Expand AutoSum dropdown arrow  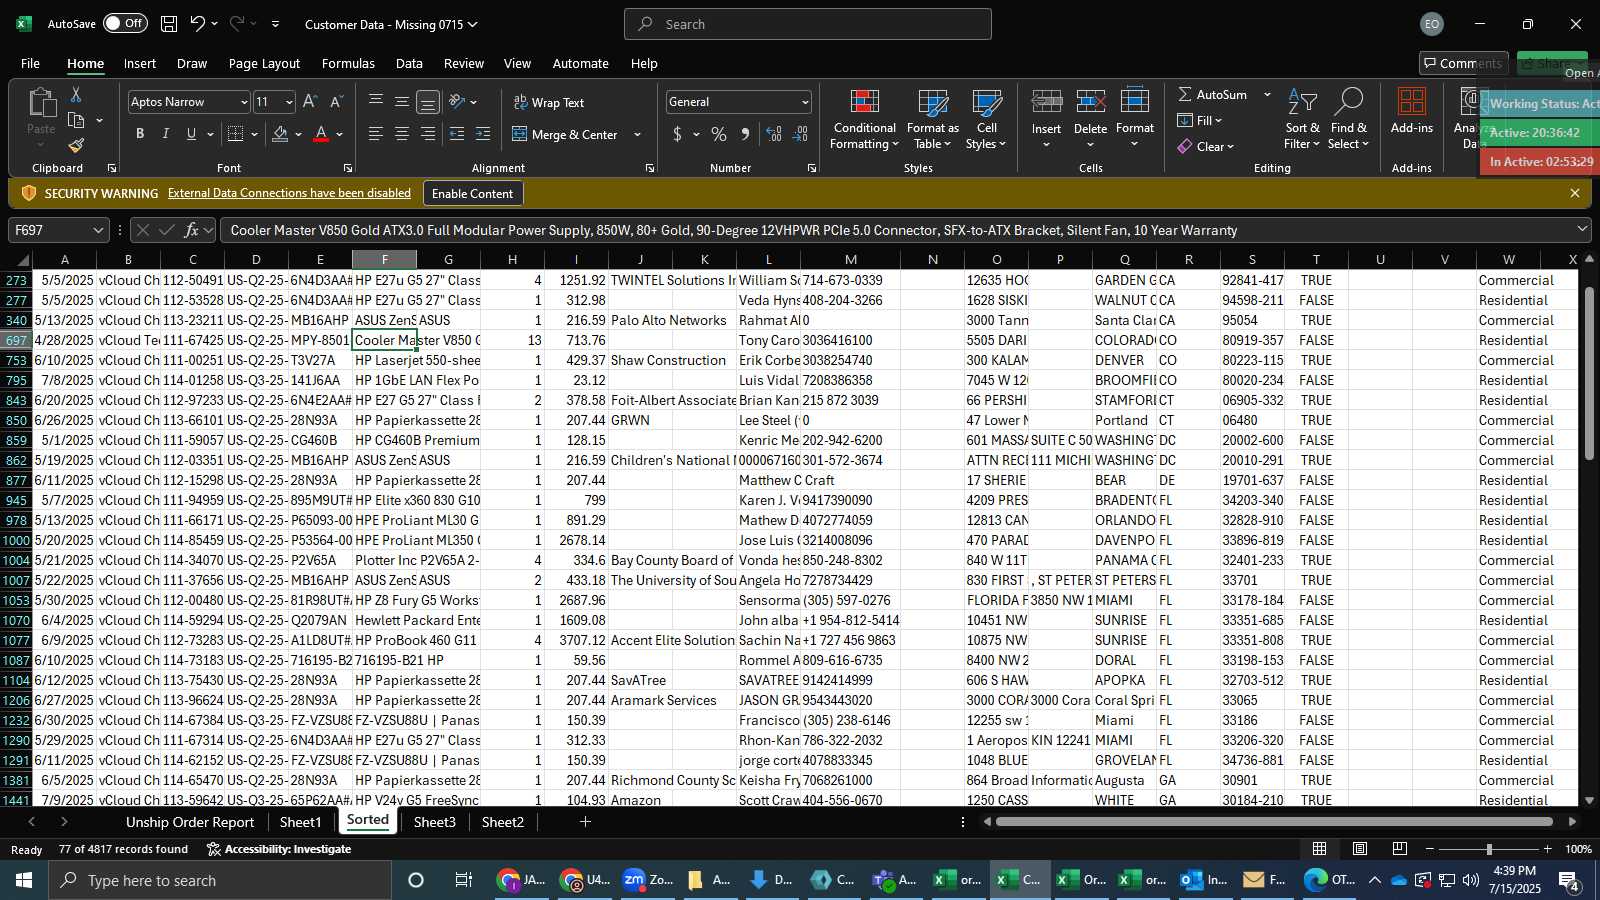(x=1267, y=94)
